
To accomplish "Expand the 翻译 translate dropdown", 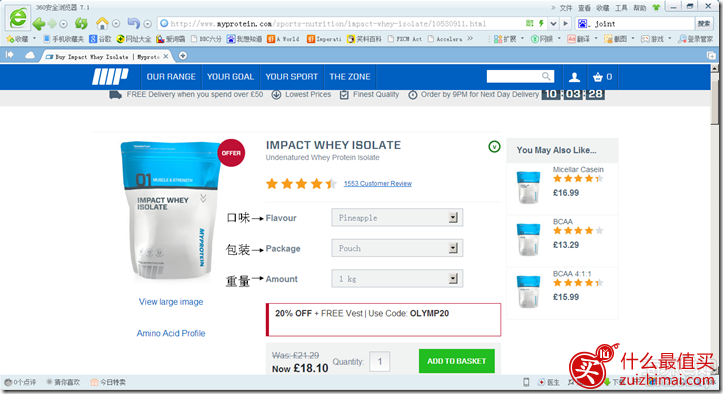I will 596,39.
